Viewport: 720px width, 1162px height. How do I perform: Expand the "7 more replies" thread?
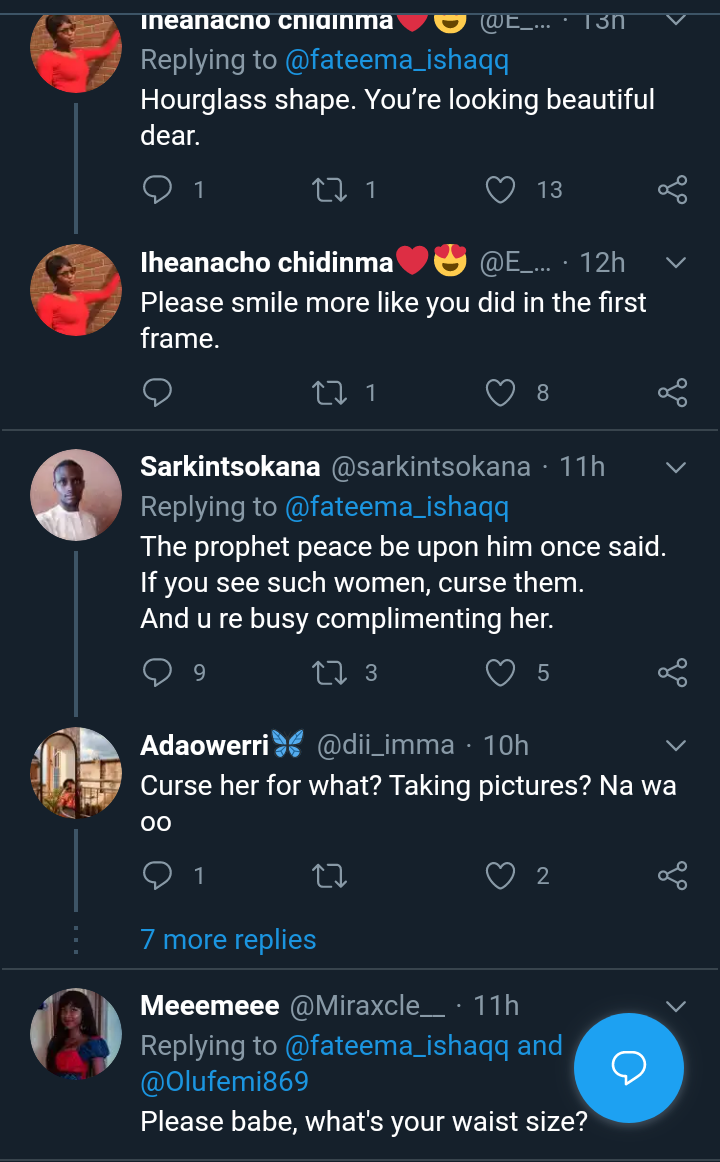point(228,940)
